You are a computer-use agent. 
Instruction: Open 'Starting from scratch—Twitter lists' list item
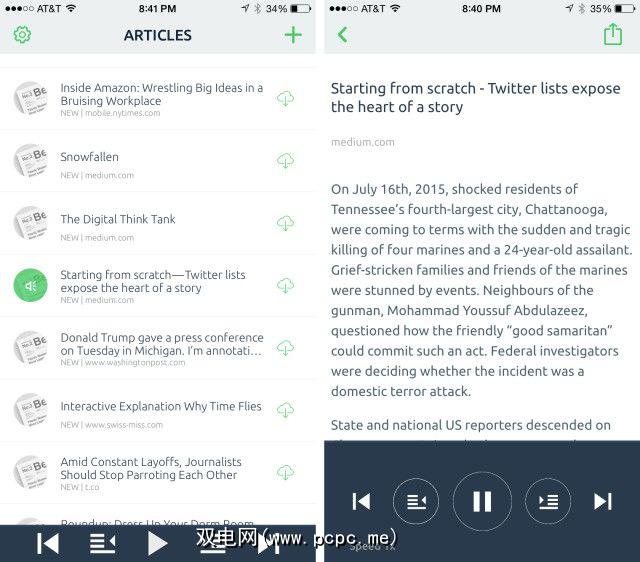[158, 285]
